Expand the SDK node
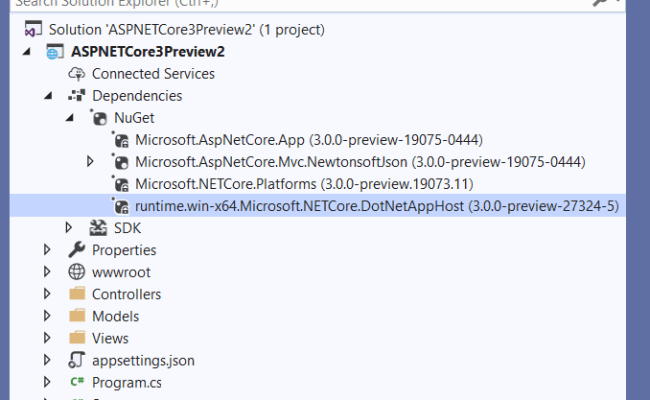This screenshot has width=650, height=400. pyautogui.click(x=68, y=228)
